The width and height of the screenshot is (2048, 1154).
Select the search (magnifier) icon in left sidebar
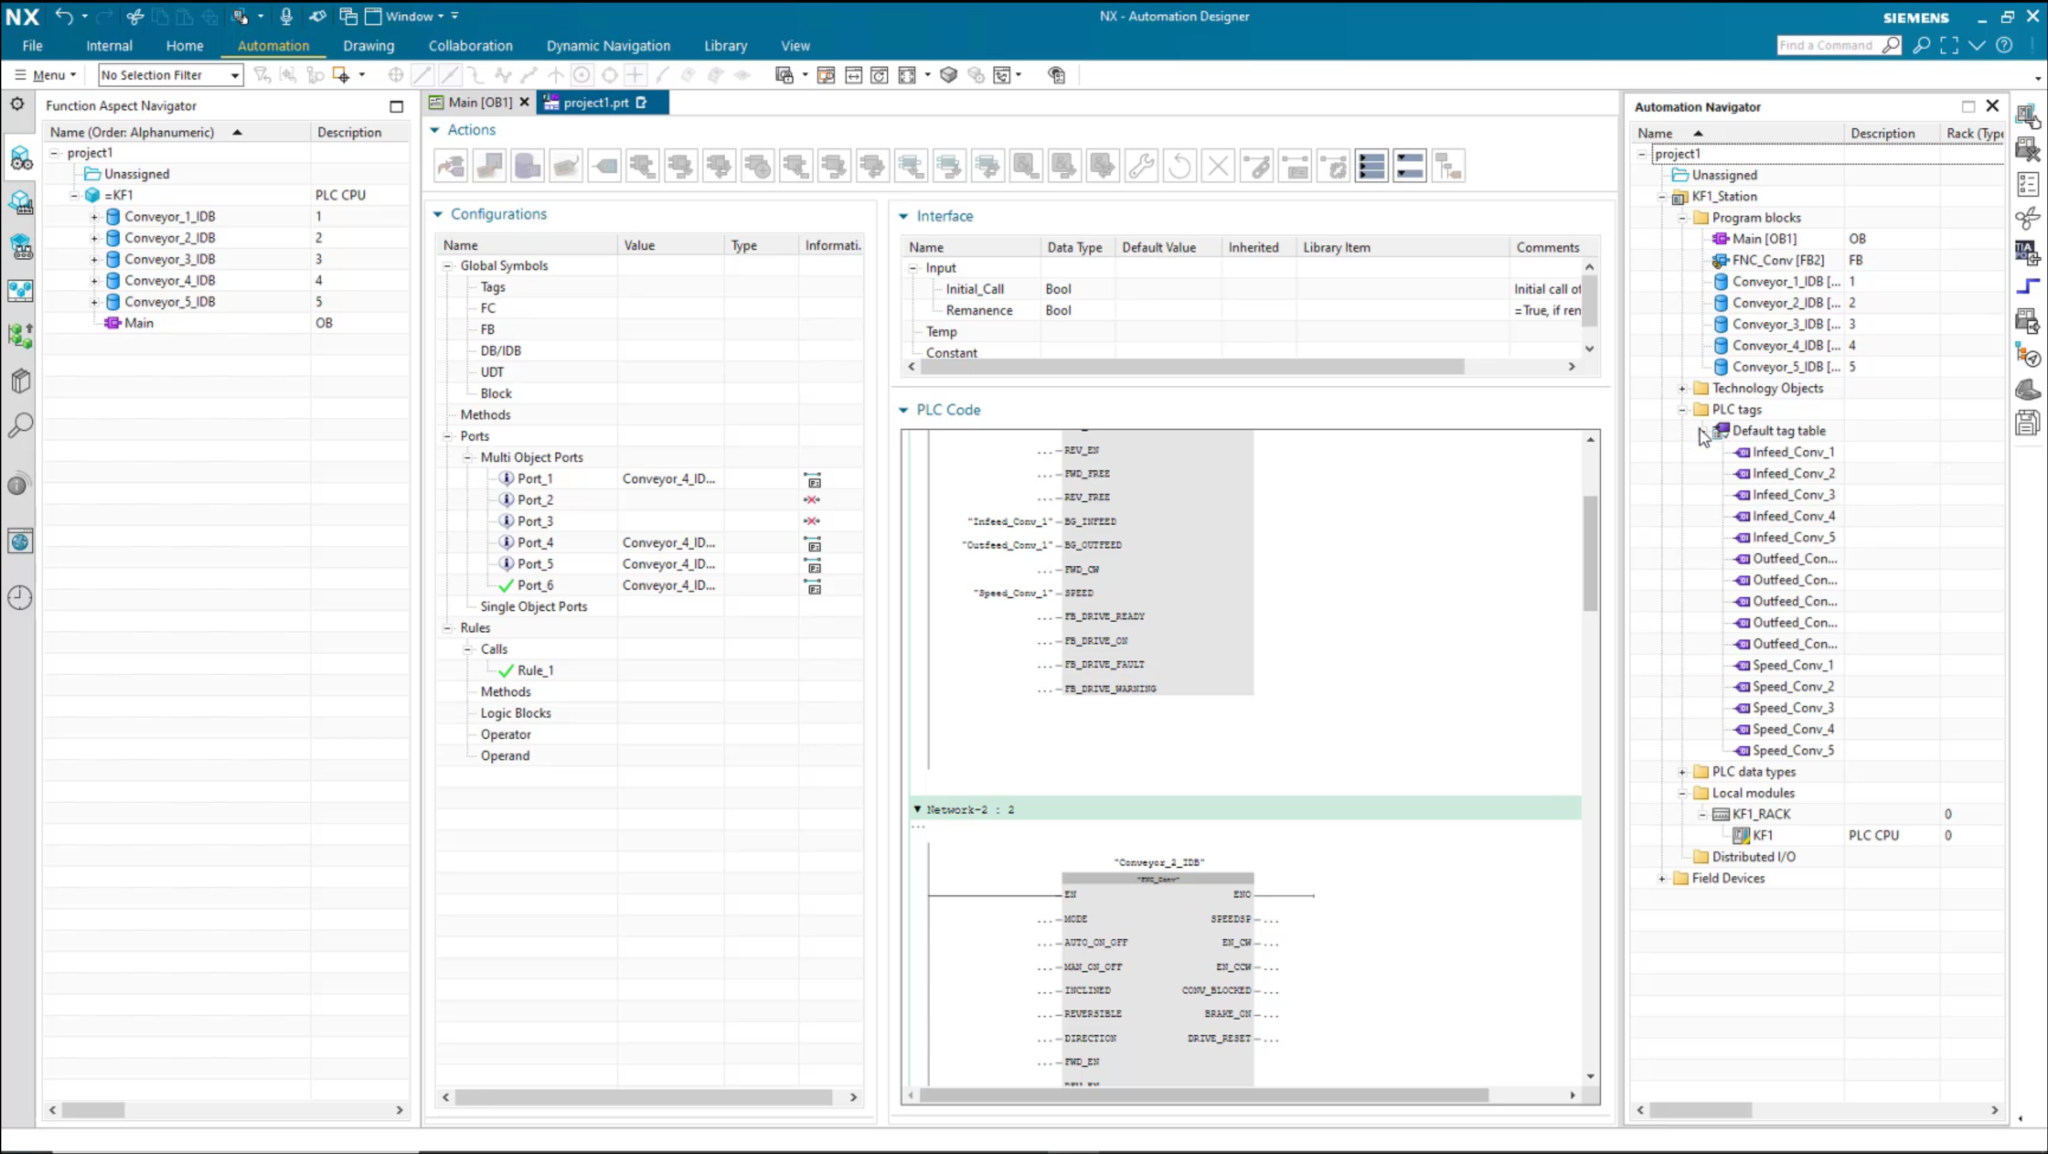tap(20, 426)
